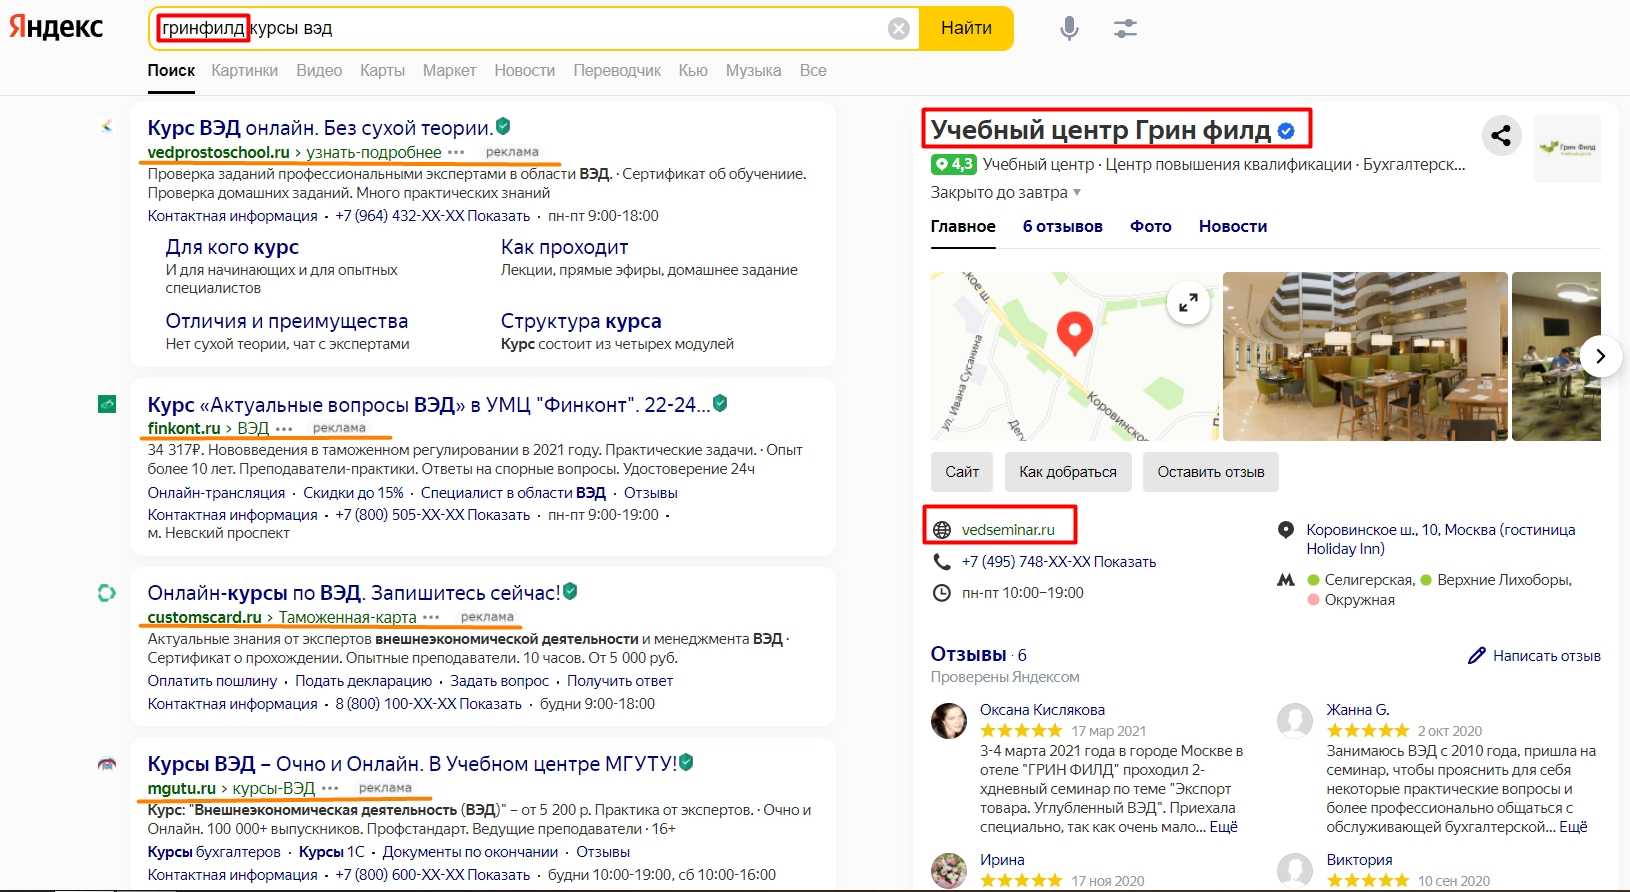Clear the search field with X icon
The image size is (1630, 892).
[898, 29]
